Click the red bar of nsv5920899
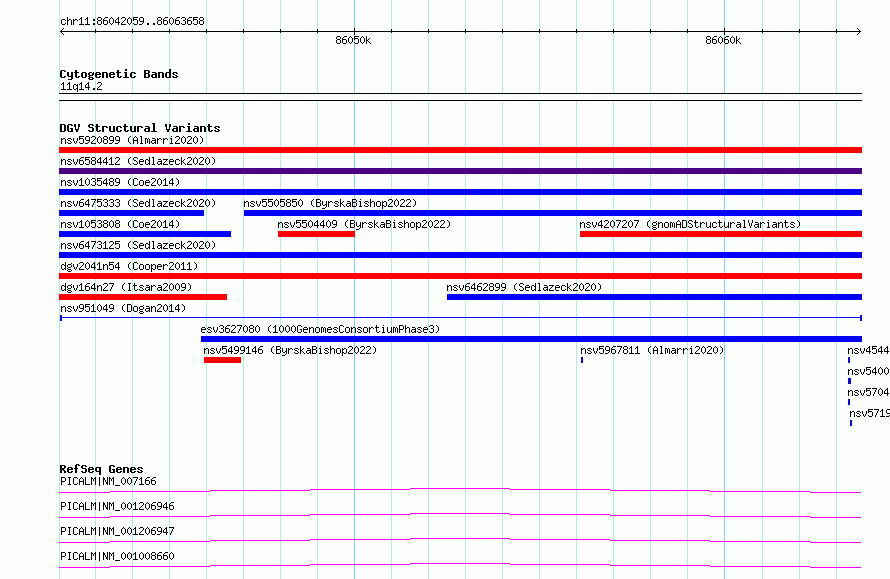The image size is (890, 579). (x=460, y=150)
